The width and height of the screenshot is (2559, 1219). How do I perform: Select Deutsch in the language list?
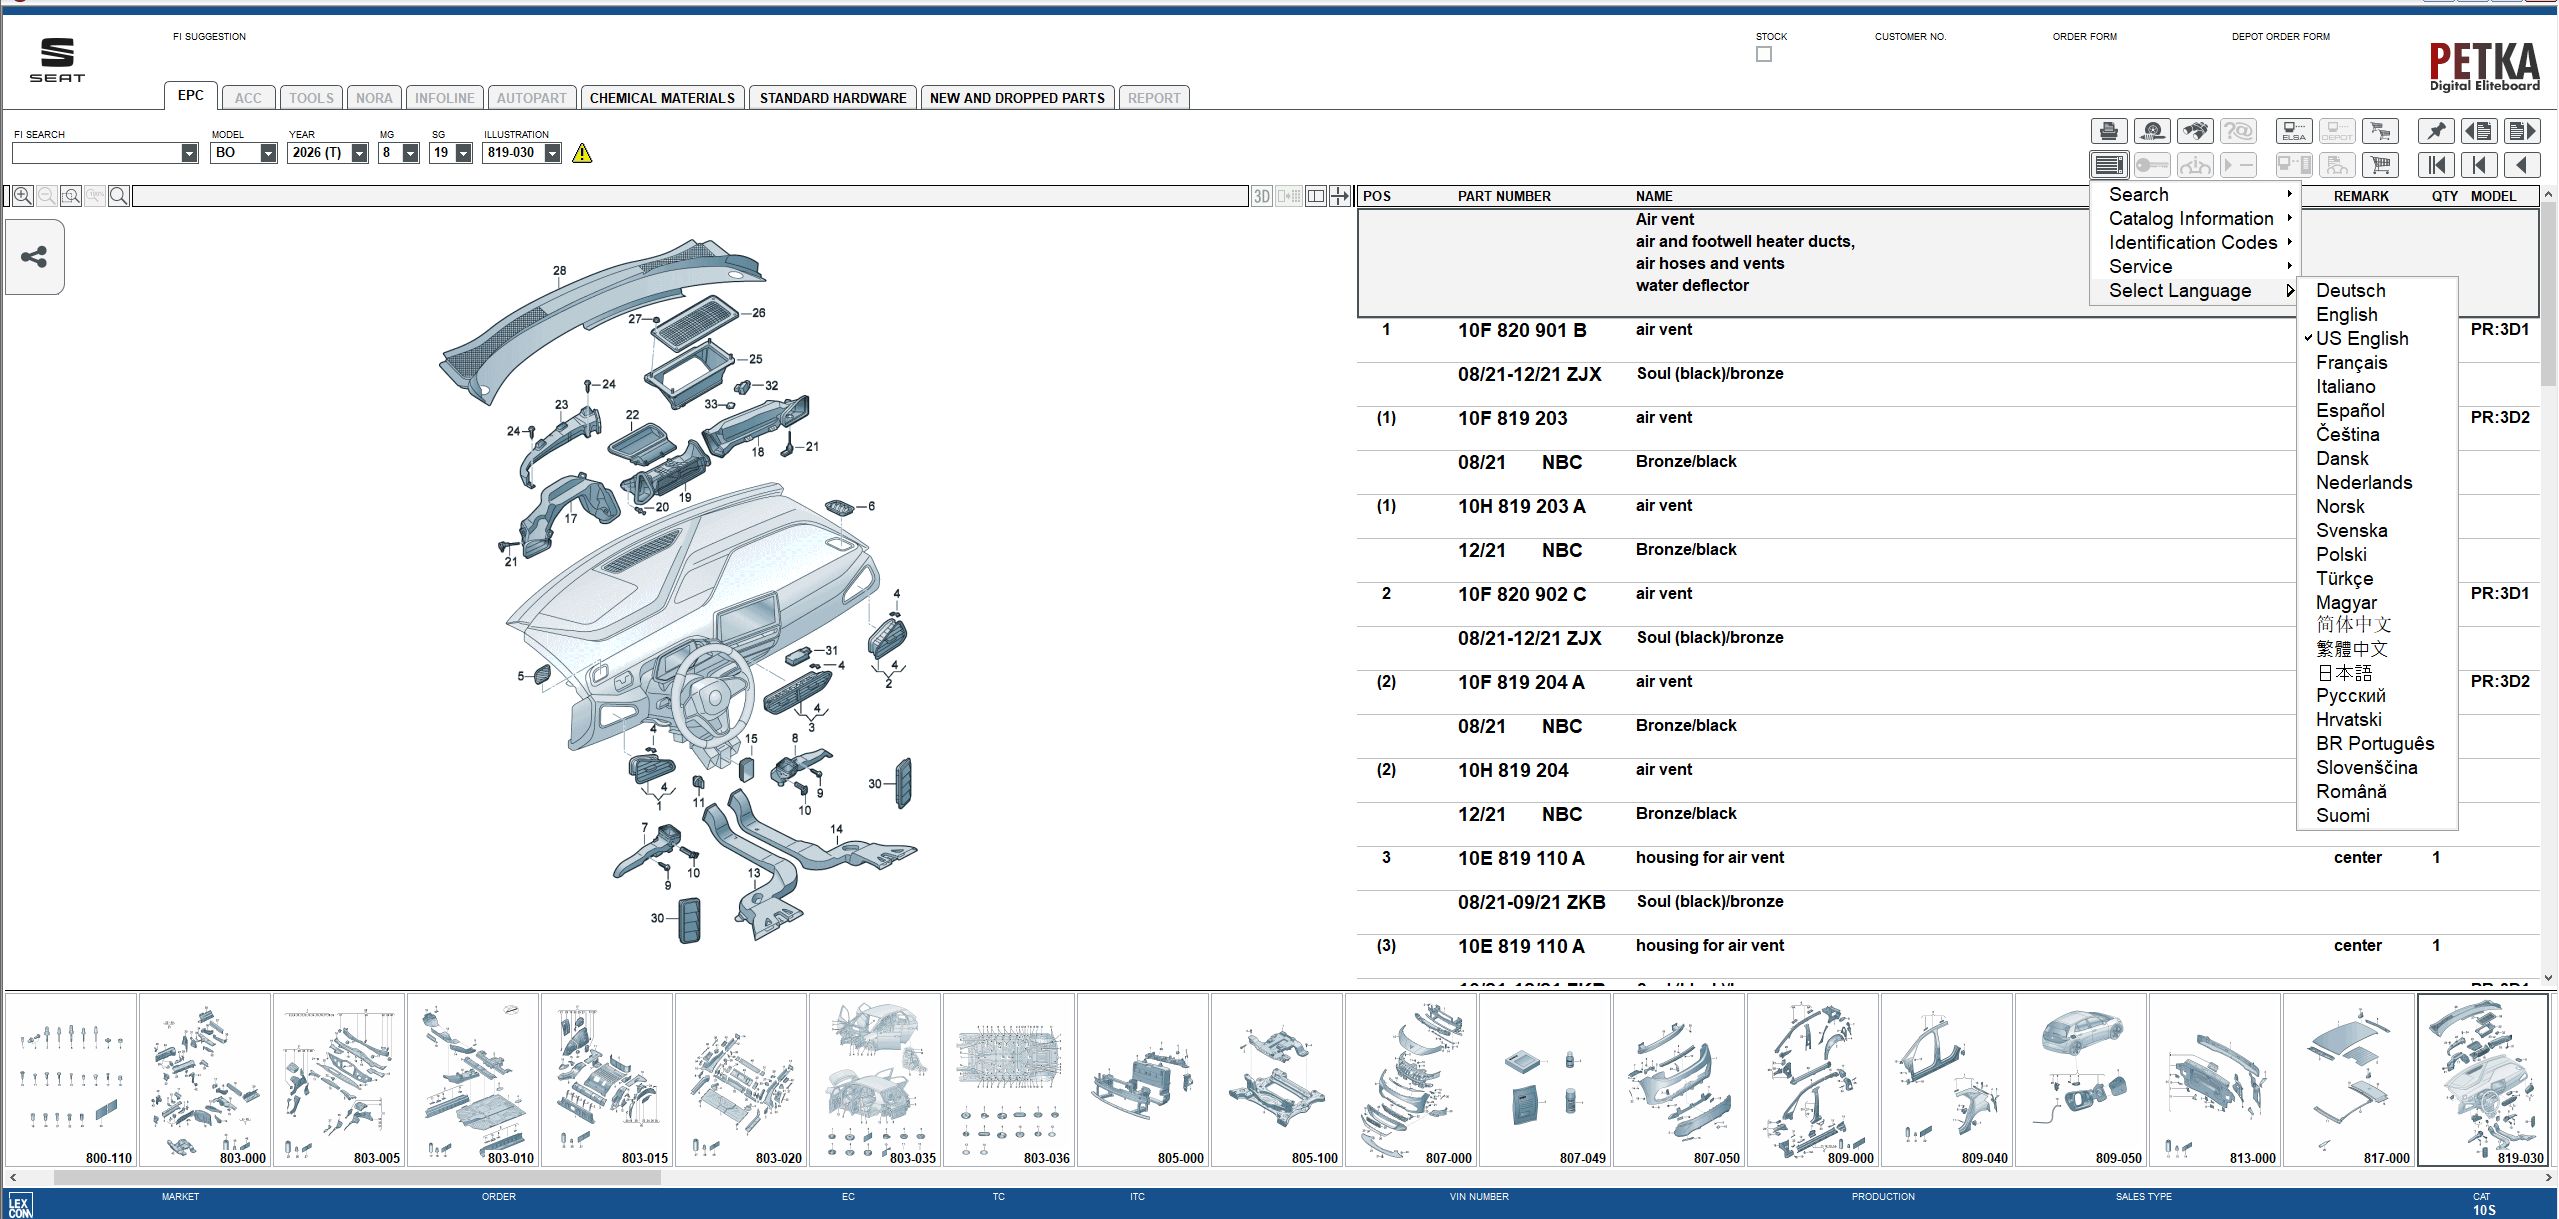pyautogui.click(x=2352, y=290)
